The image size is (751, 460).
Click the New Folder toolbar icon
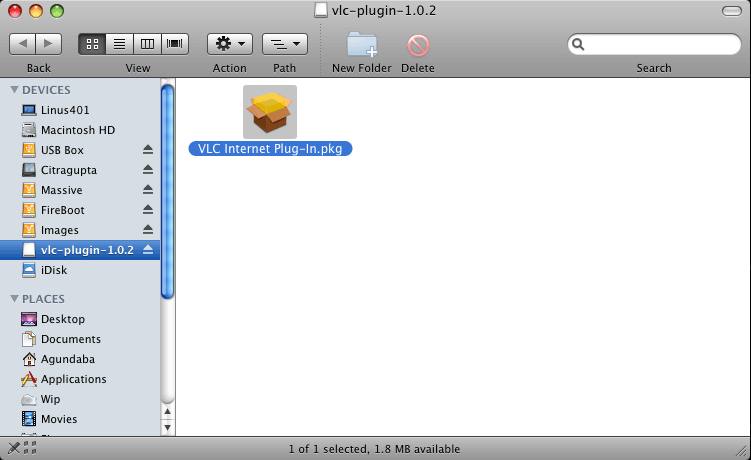pyautogui.click(x=361, y=45)
